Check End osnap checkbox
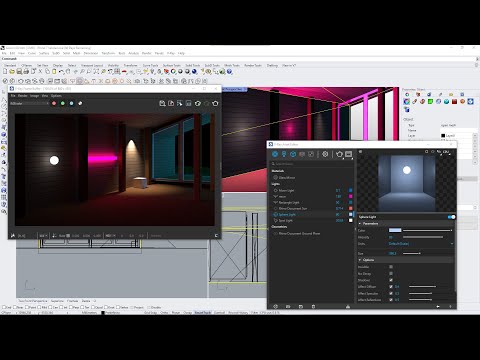The height and width of the screenshot is (360, 480). [x=4, y=307]
